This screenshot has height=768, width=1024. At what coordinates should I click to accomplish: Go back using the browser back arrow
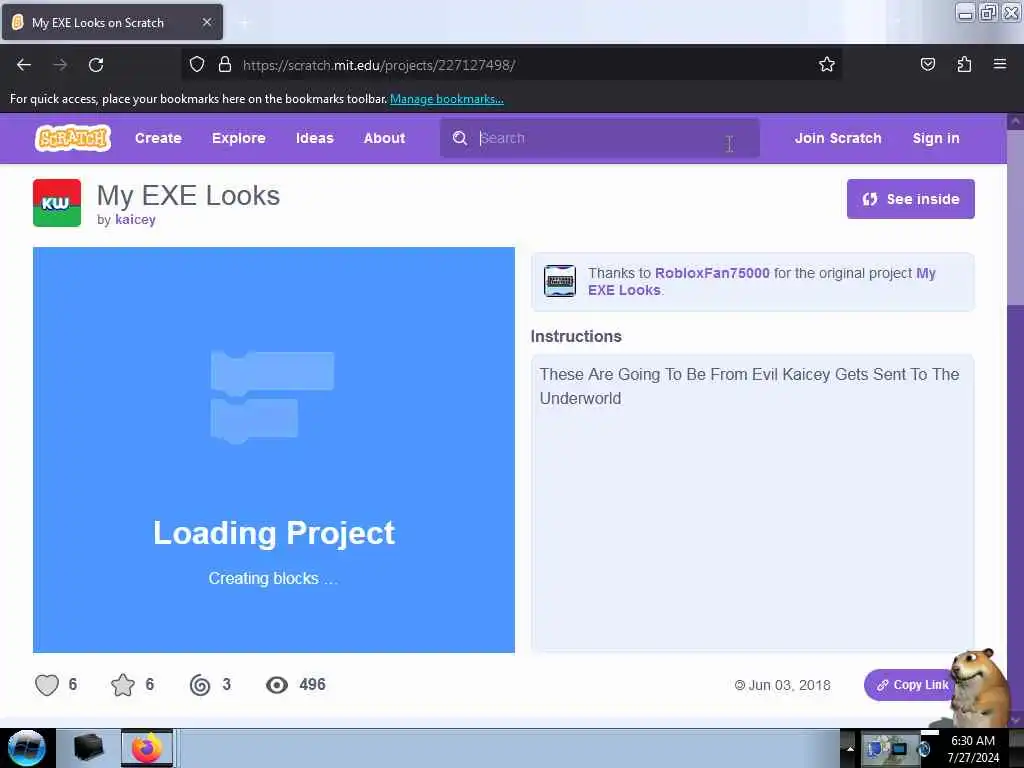coord(24,65)
